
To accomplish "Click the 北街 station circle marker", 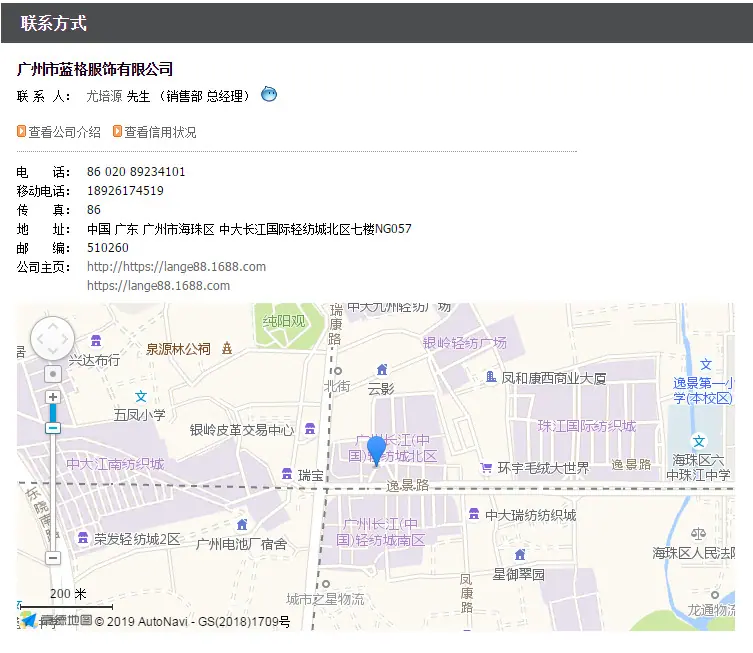I will [338, 371].
